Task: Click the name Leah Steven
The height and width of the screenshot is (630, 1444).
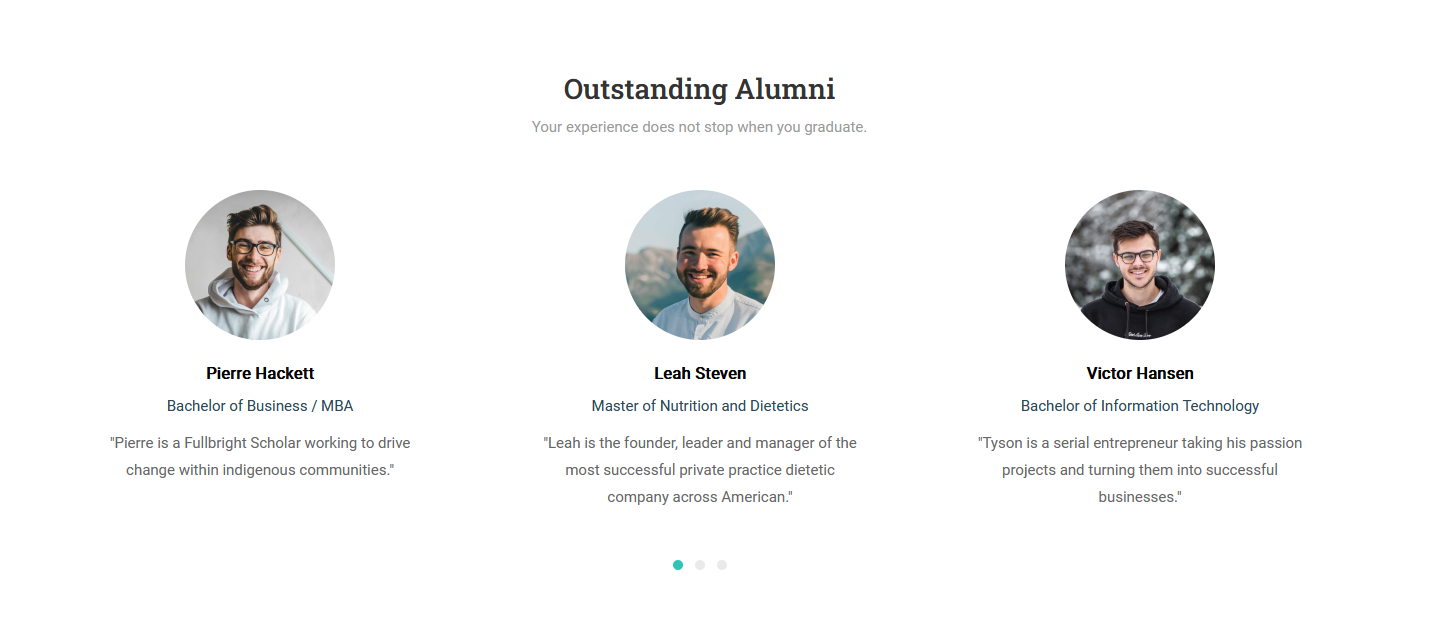Action: click(699, 372)
